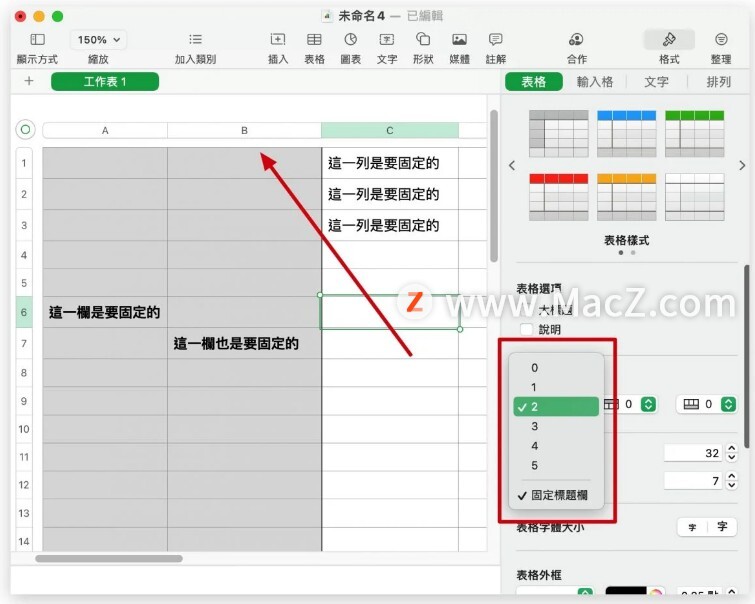Toggle 固定標題欄 freeze header columns option

(x=556, y=495)
